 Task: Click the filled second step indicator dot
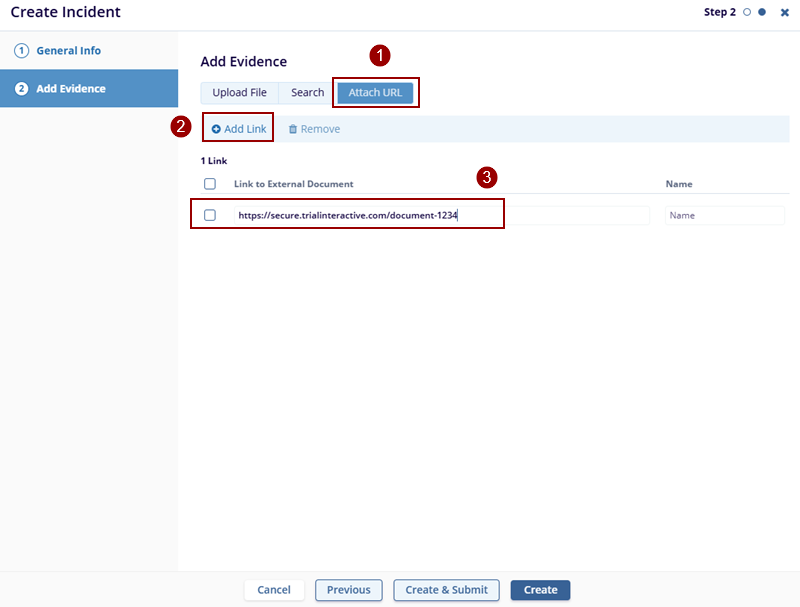762,13
